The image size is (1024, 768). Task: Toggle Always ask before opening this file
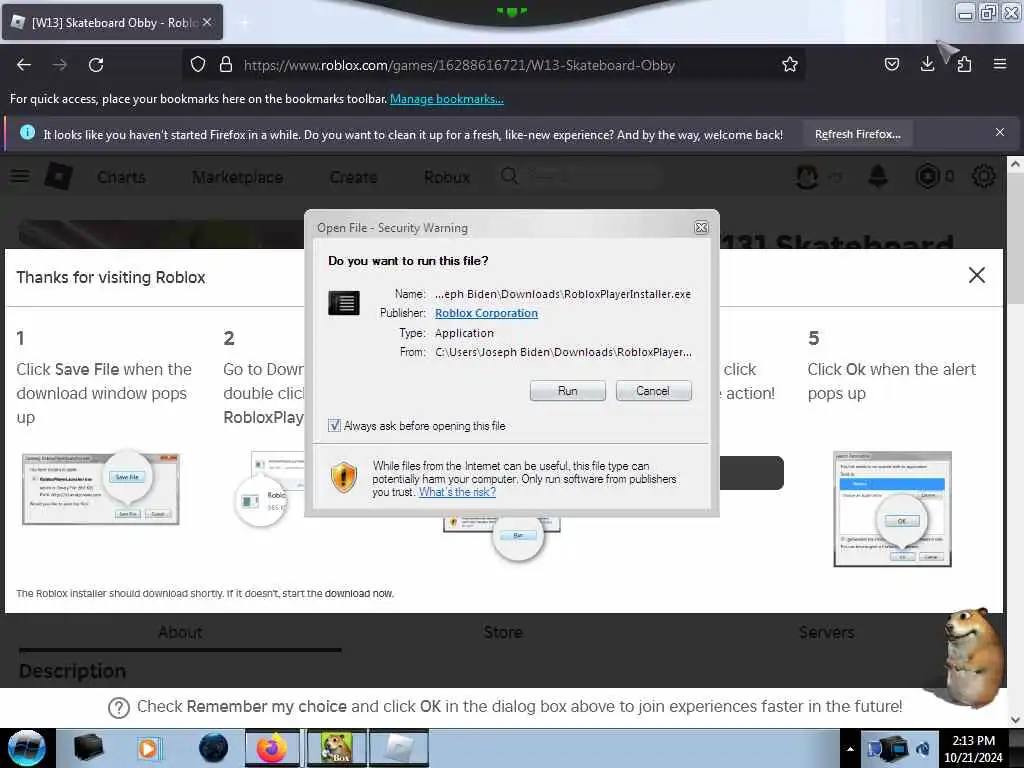coord(334,426)
